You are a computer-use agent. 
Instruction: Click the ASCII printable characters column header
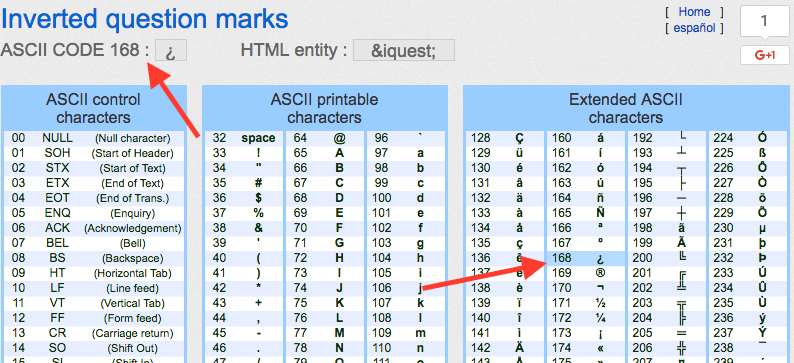(325, 108)
